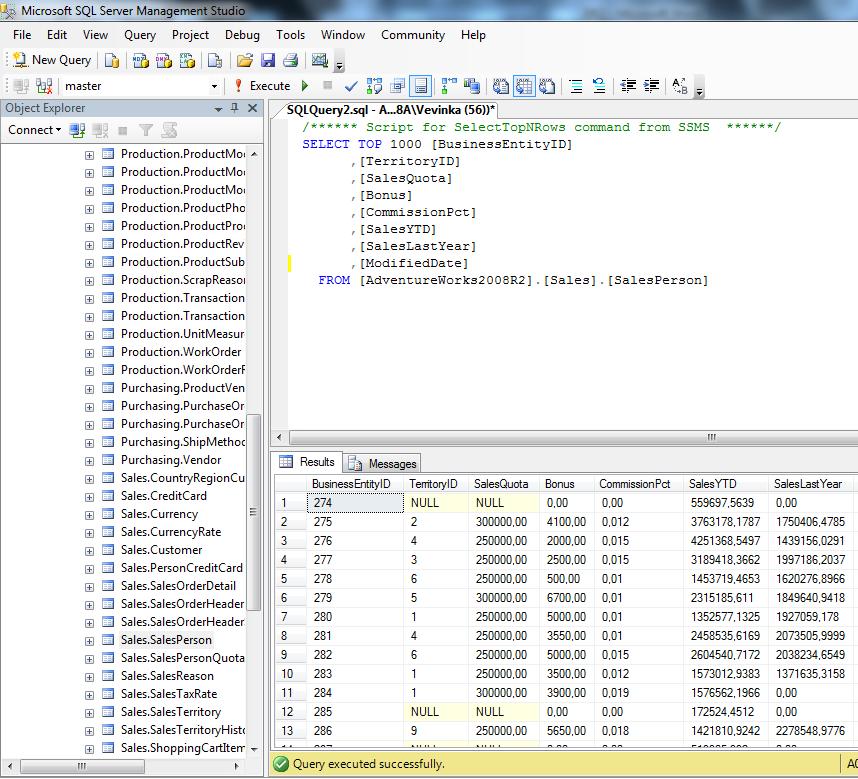Viewport: 858px width, 779px height.
Task: Open the File menu
Action: click(x=22, y=35)
